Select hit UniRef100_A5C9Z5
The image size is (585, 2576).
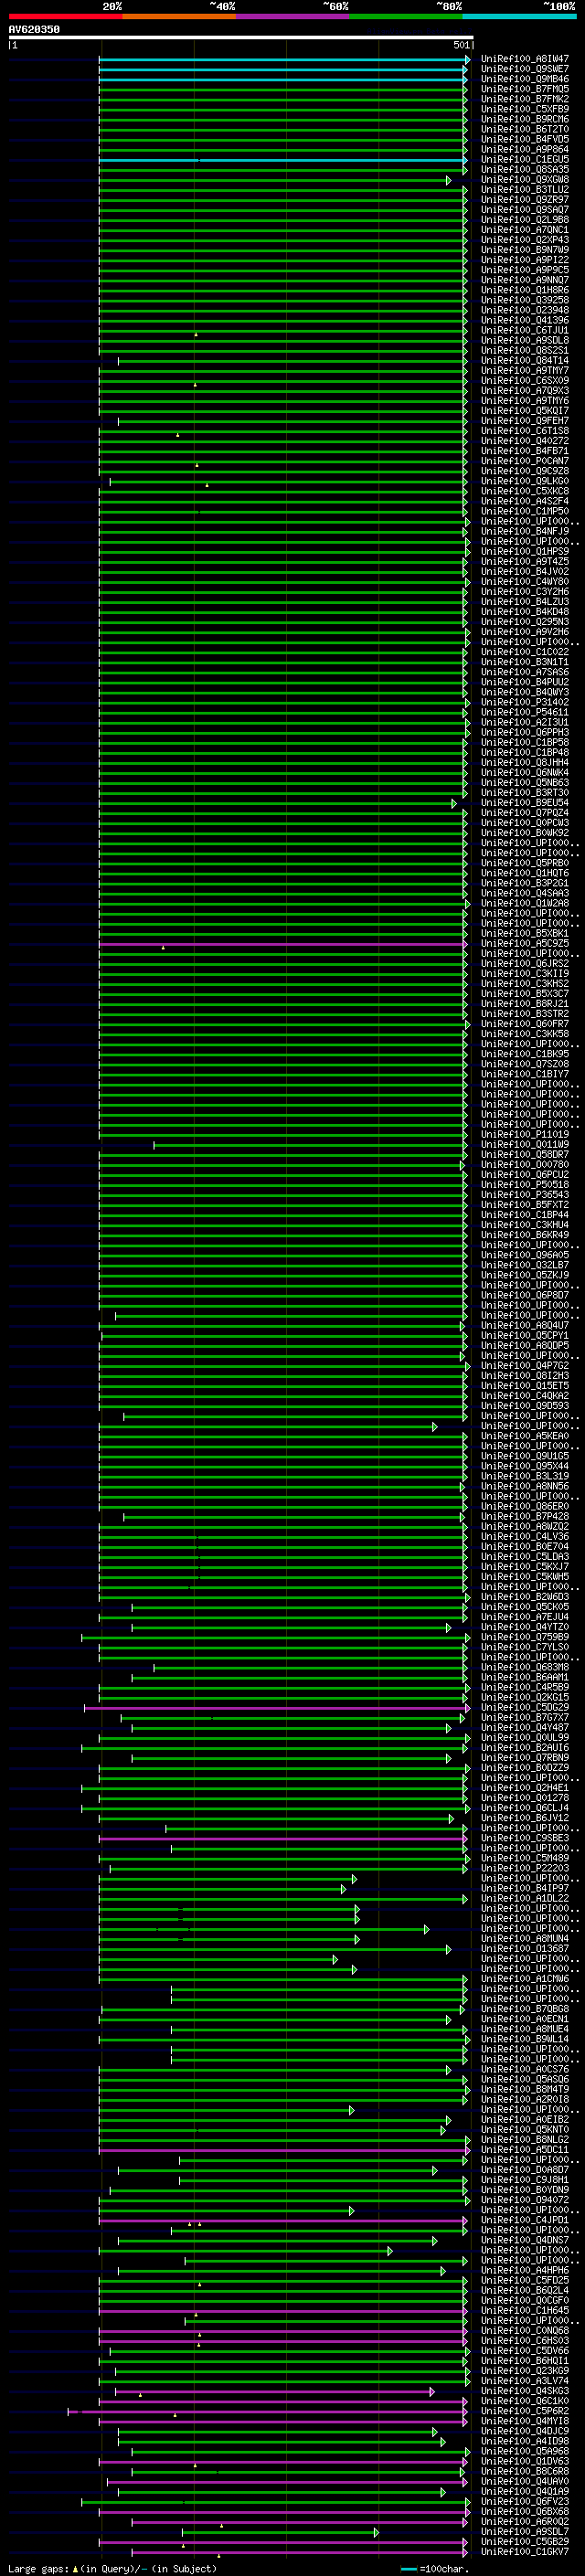click(x=525, y=943)
